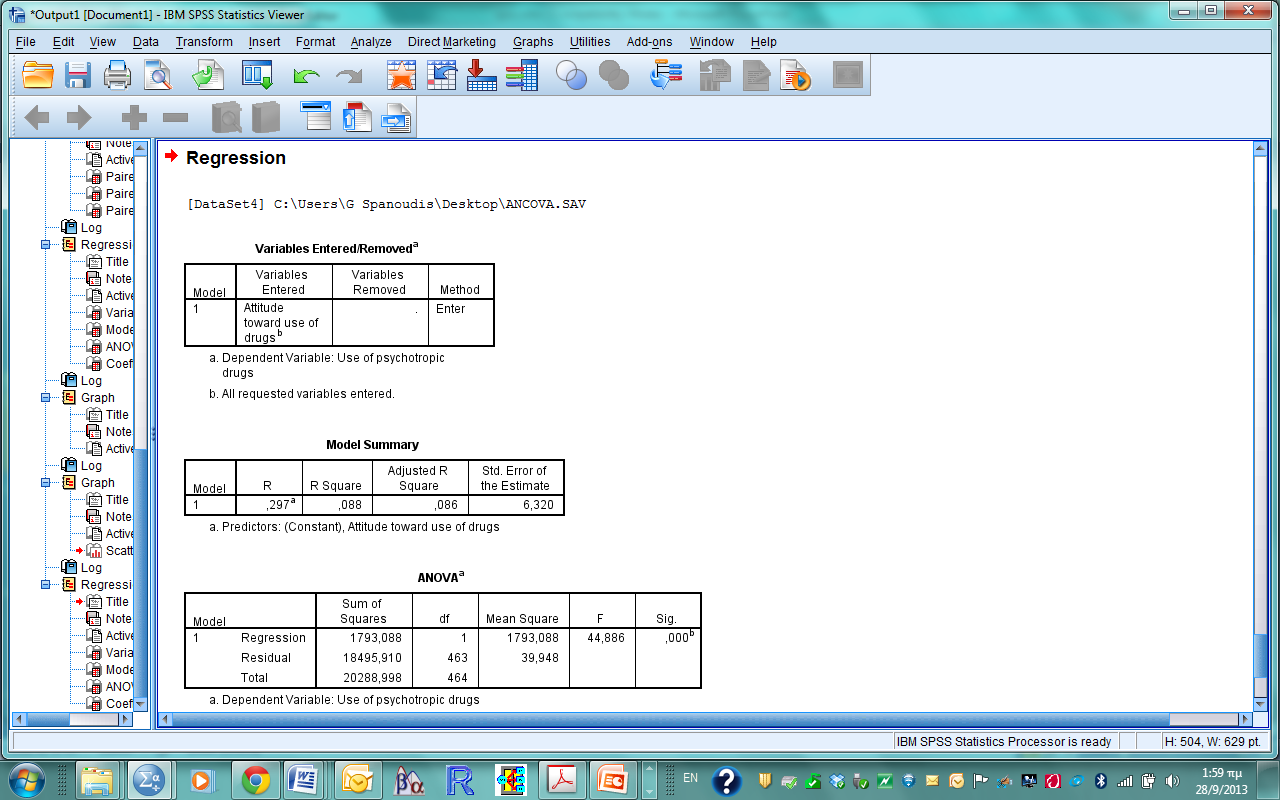Screen dimensions: 1280x800
Task: Open Microsoft Word from the taskbar
Action: 303,780
